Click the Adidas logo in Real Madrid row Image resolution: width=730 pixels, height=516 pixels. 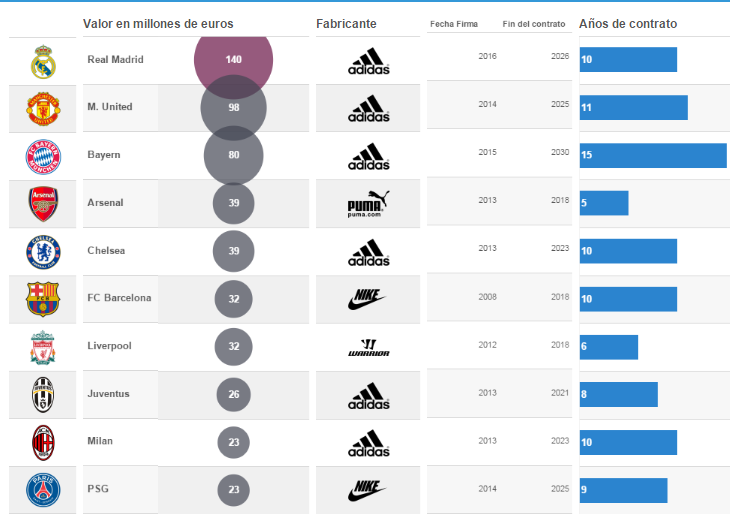click(x=368, y=60)
